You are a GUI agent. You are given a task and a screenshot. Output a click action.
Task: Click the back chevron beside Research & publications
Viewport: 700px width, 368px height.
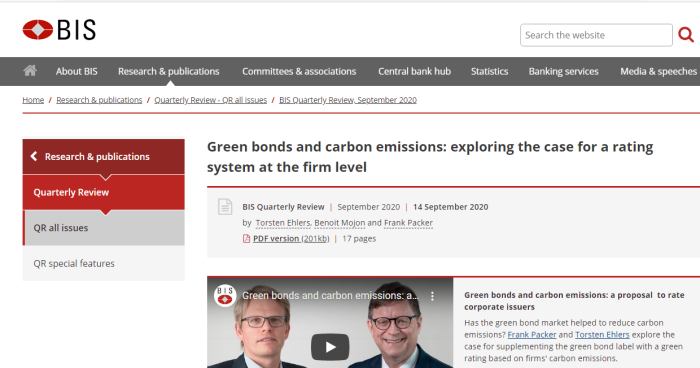(34, 156)
